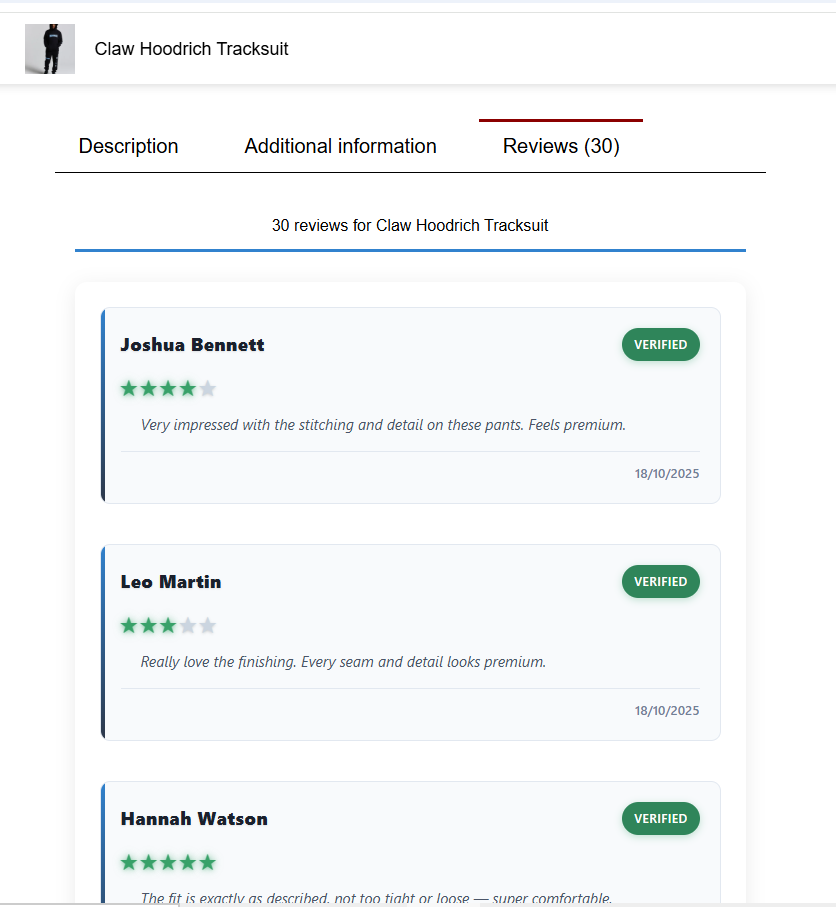Click the tracksuit product thumbnail image
The image size is (836, 907).
click(x=49, y=49)
